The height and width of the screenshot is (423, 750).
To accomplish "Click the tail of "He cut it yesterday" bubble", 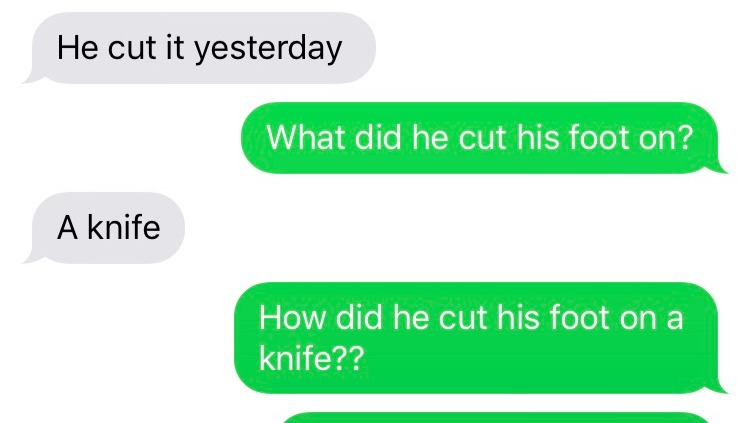I will (32, 78).
